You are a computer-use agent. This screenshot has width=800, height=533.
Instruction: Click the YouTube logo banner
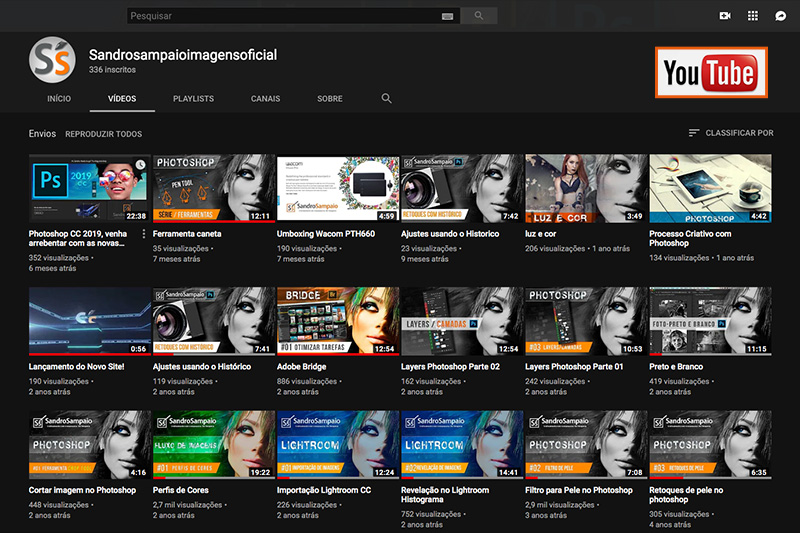(711, 72)
